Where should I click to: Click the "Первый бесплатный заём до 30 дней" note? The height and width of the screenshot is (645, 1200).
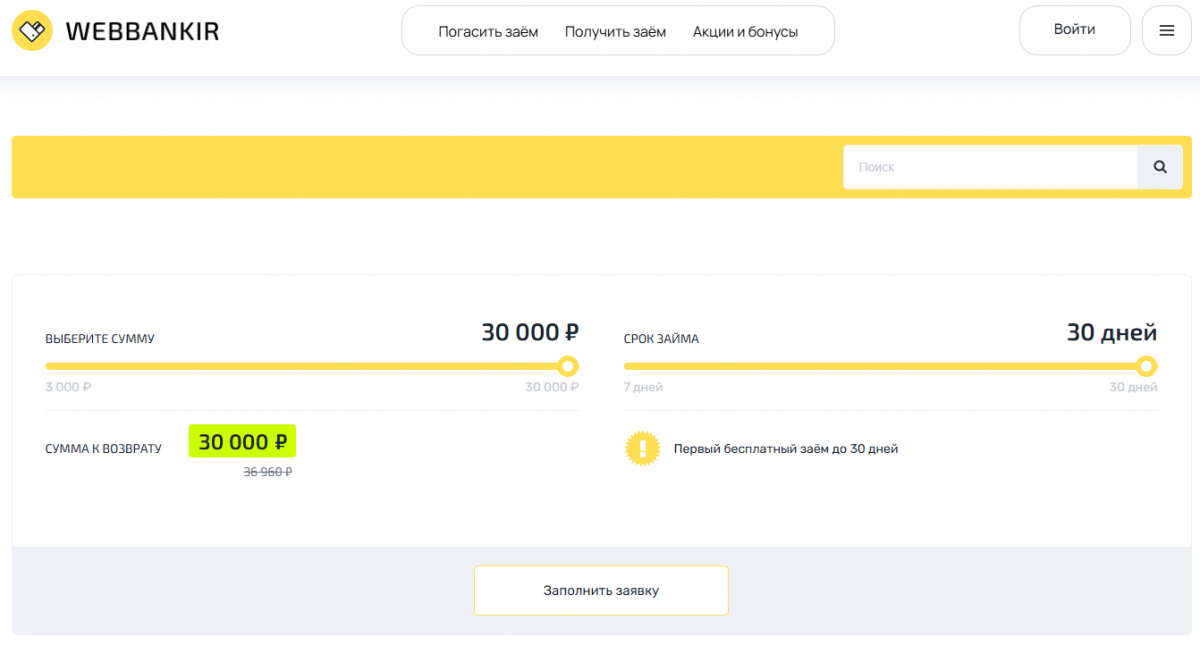786,449
